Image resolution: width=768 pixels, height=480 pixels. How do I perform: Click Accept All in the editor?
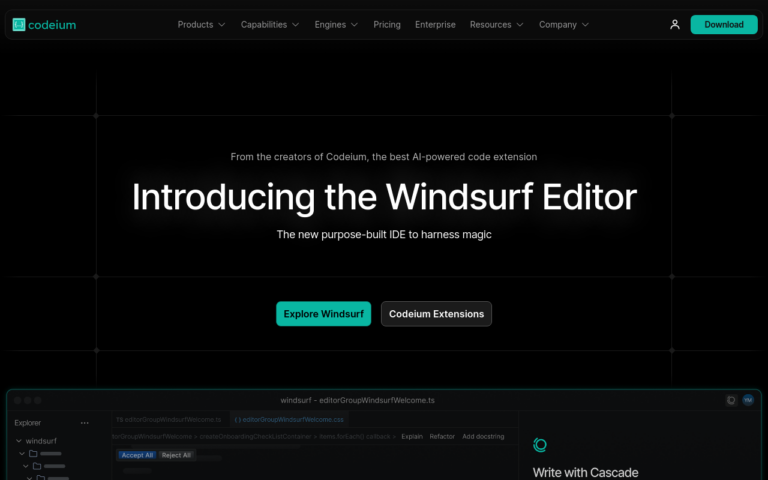(136, 455)
